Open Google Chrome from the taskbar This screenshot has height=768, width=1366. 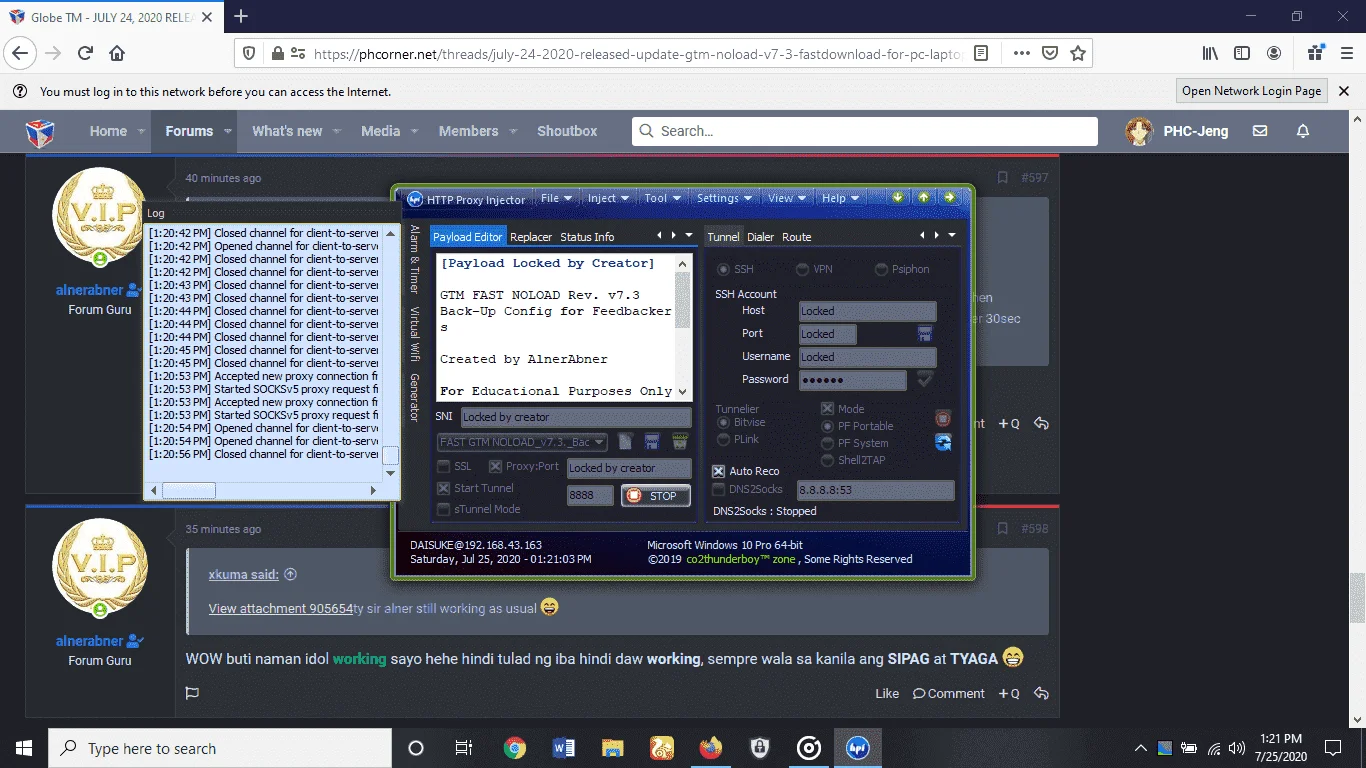515,748
